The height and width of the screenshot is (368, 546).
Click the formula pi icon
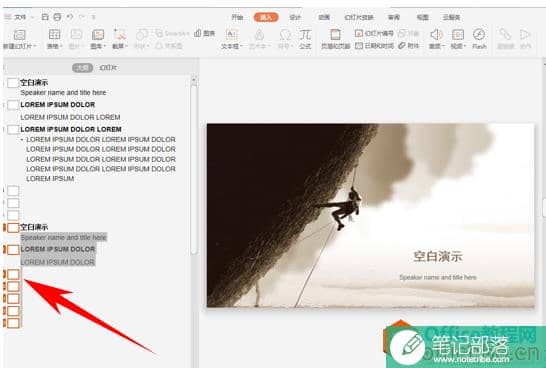[x=305, y=34]
